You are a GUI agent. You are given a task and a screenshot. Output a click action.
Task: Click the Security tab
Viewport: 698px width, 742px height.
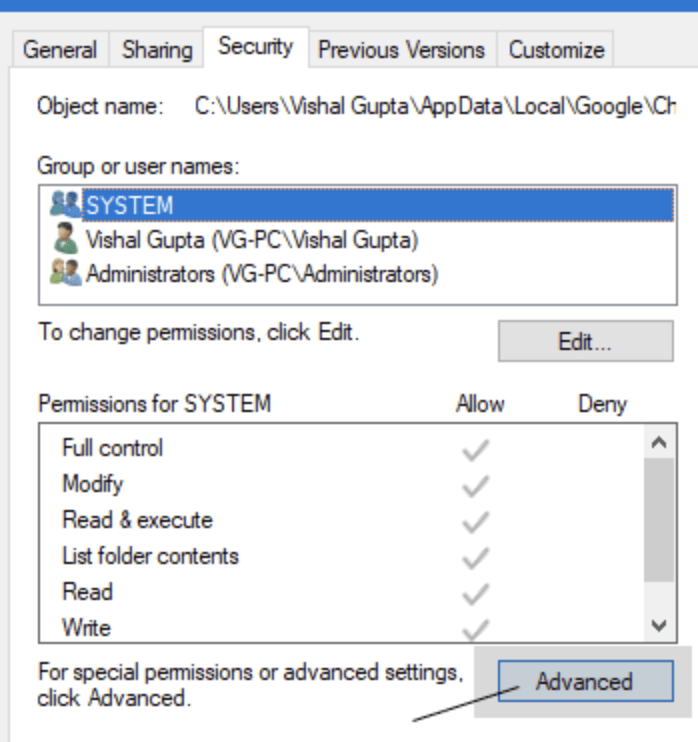click(x=256, y=46)
